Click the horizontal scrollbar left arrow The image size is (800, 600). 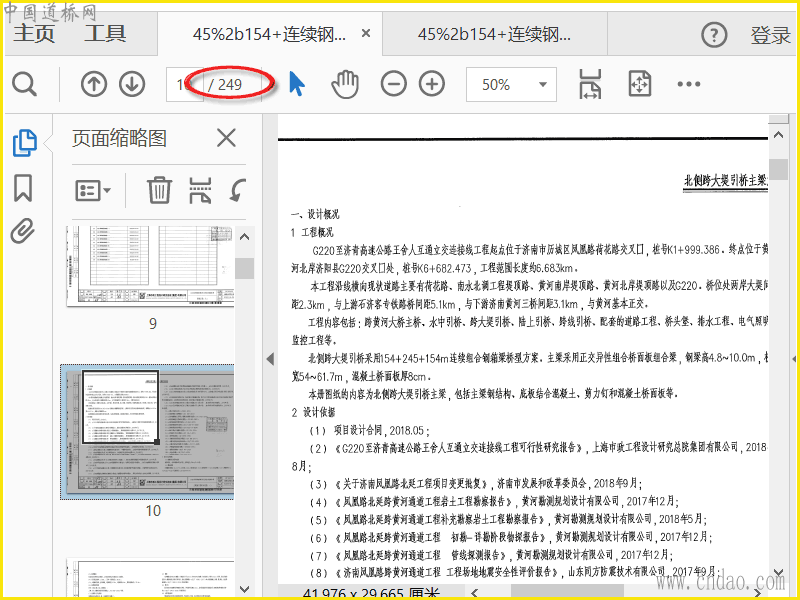[475, 592]
